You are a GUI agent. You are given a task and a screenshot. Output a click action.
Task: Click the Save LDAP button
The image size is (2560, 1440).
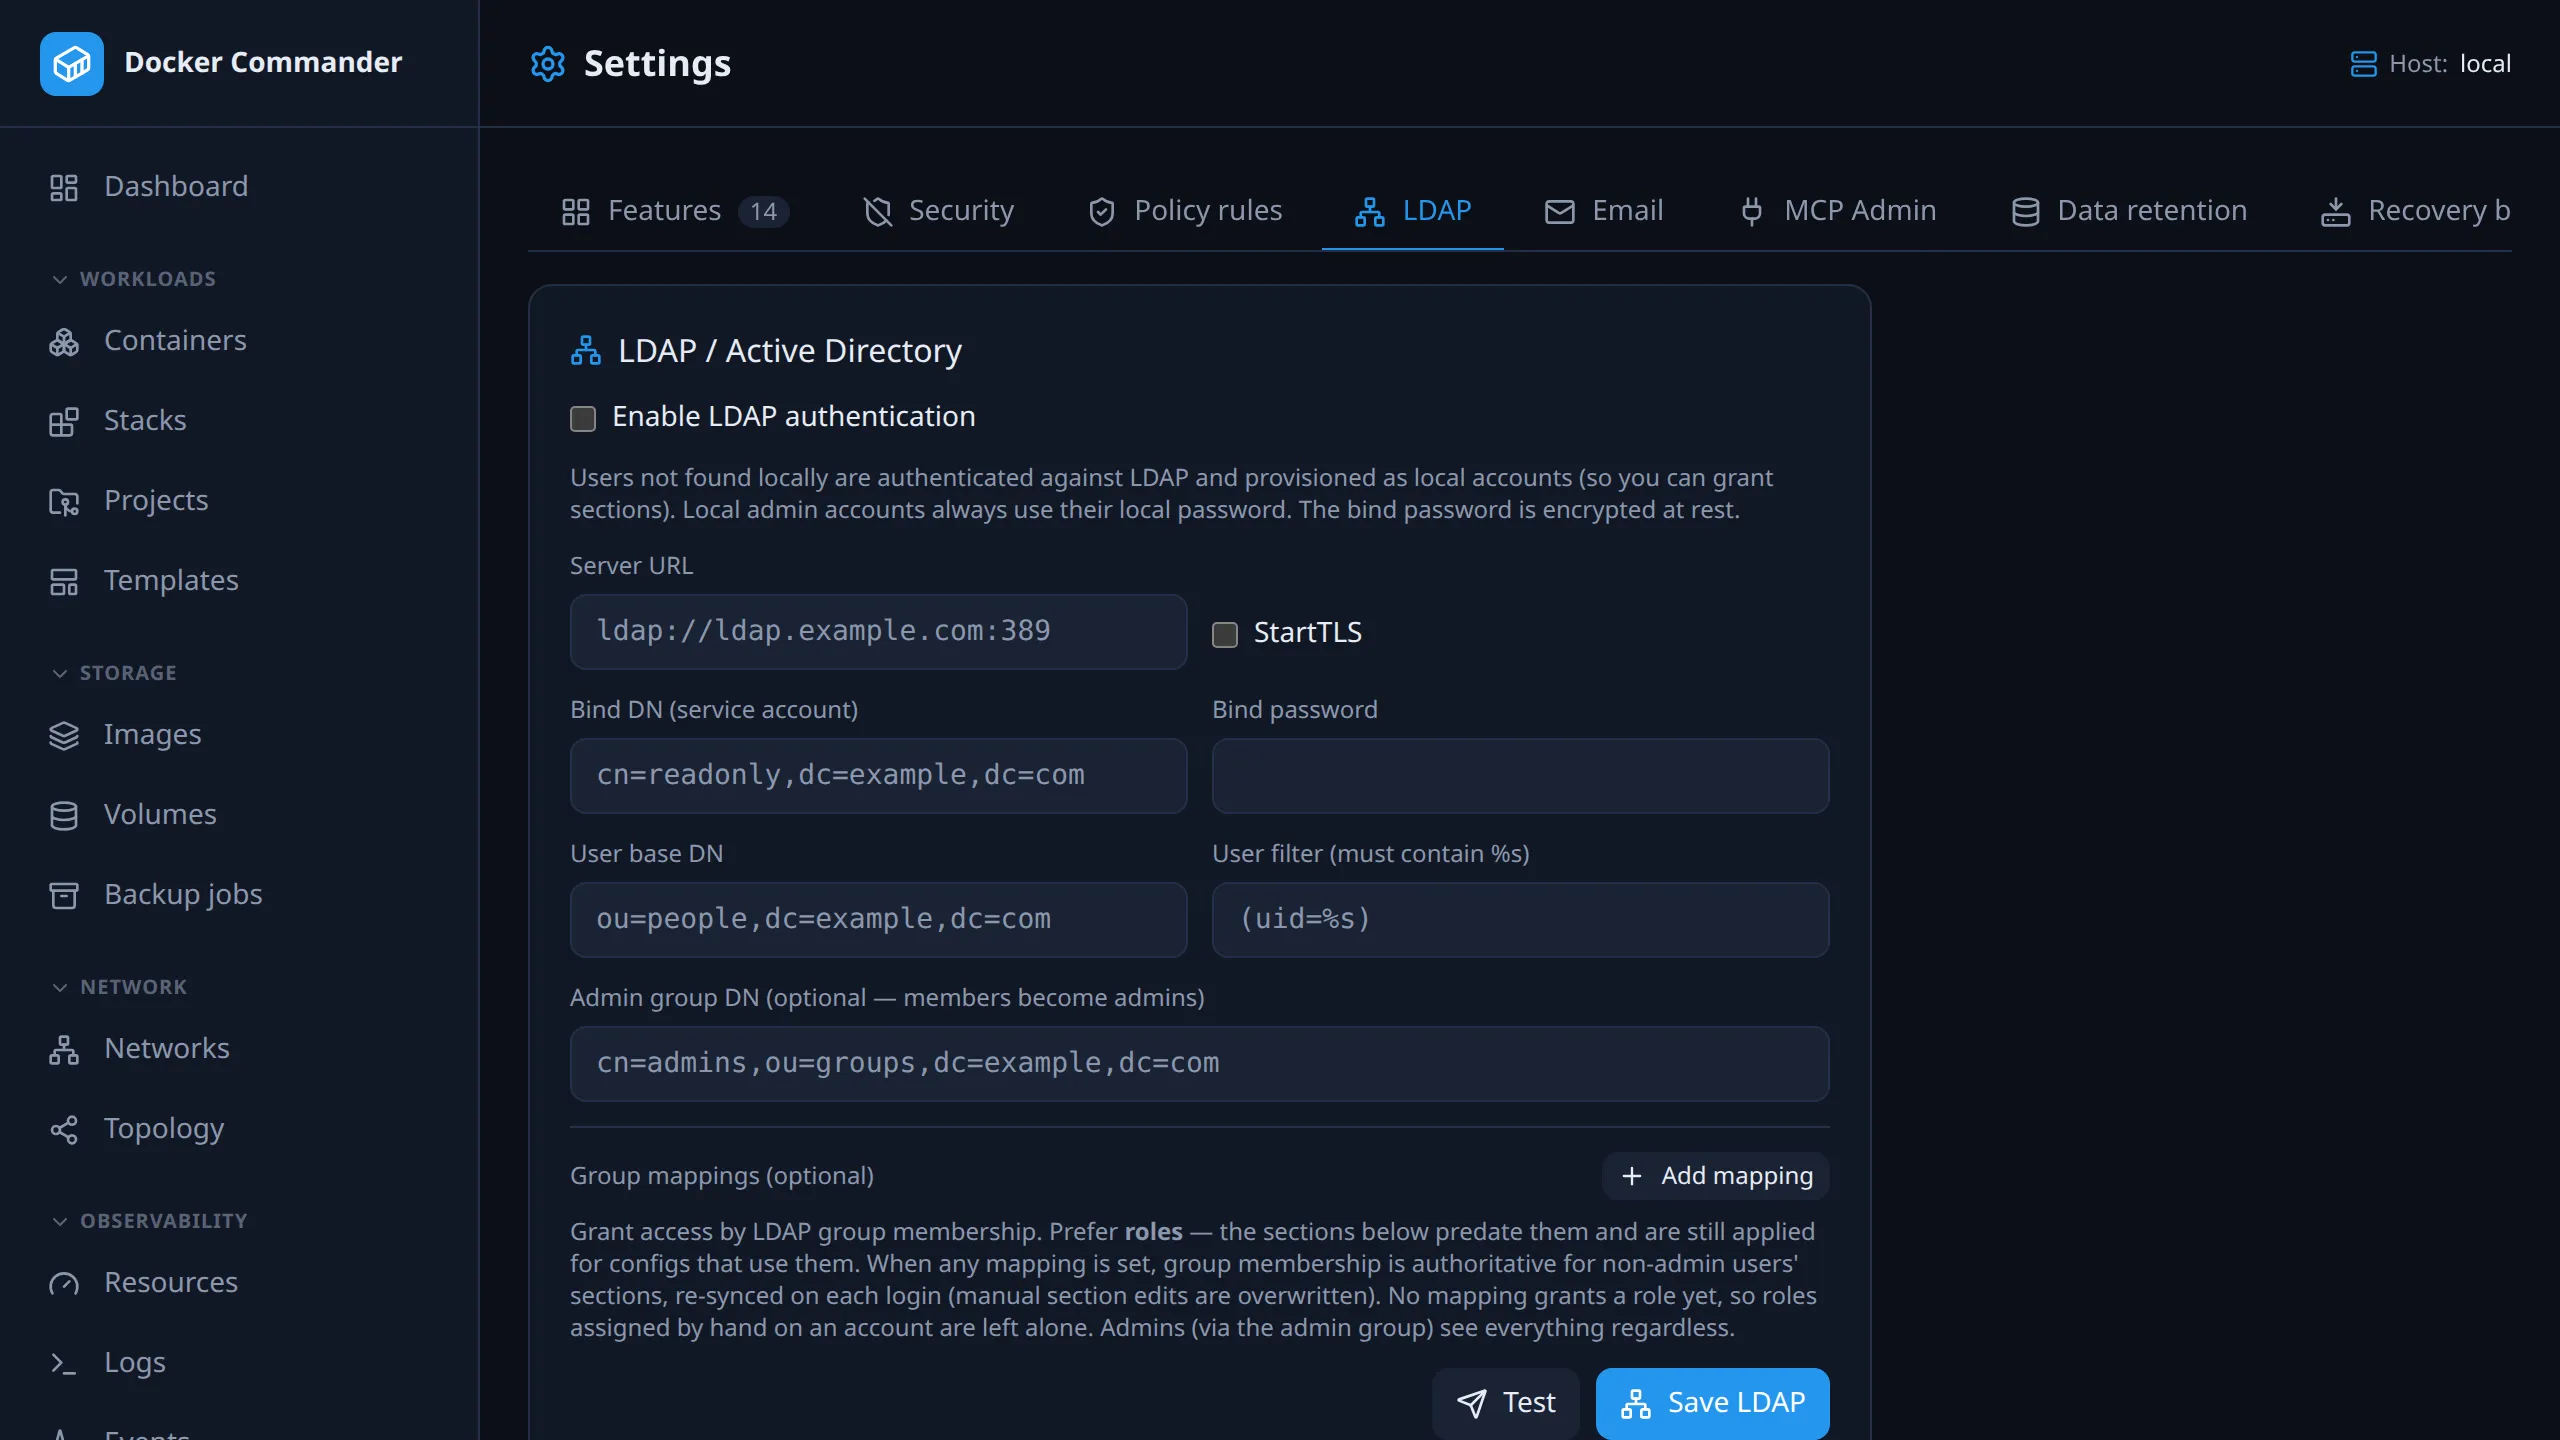1713,1403
